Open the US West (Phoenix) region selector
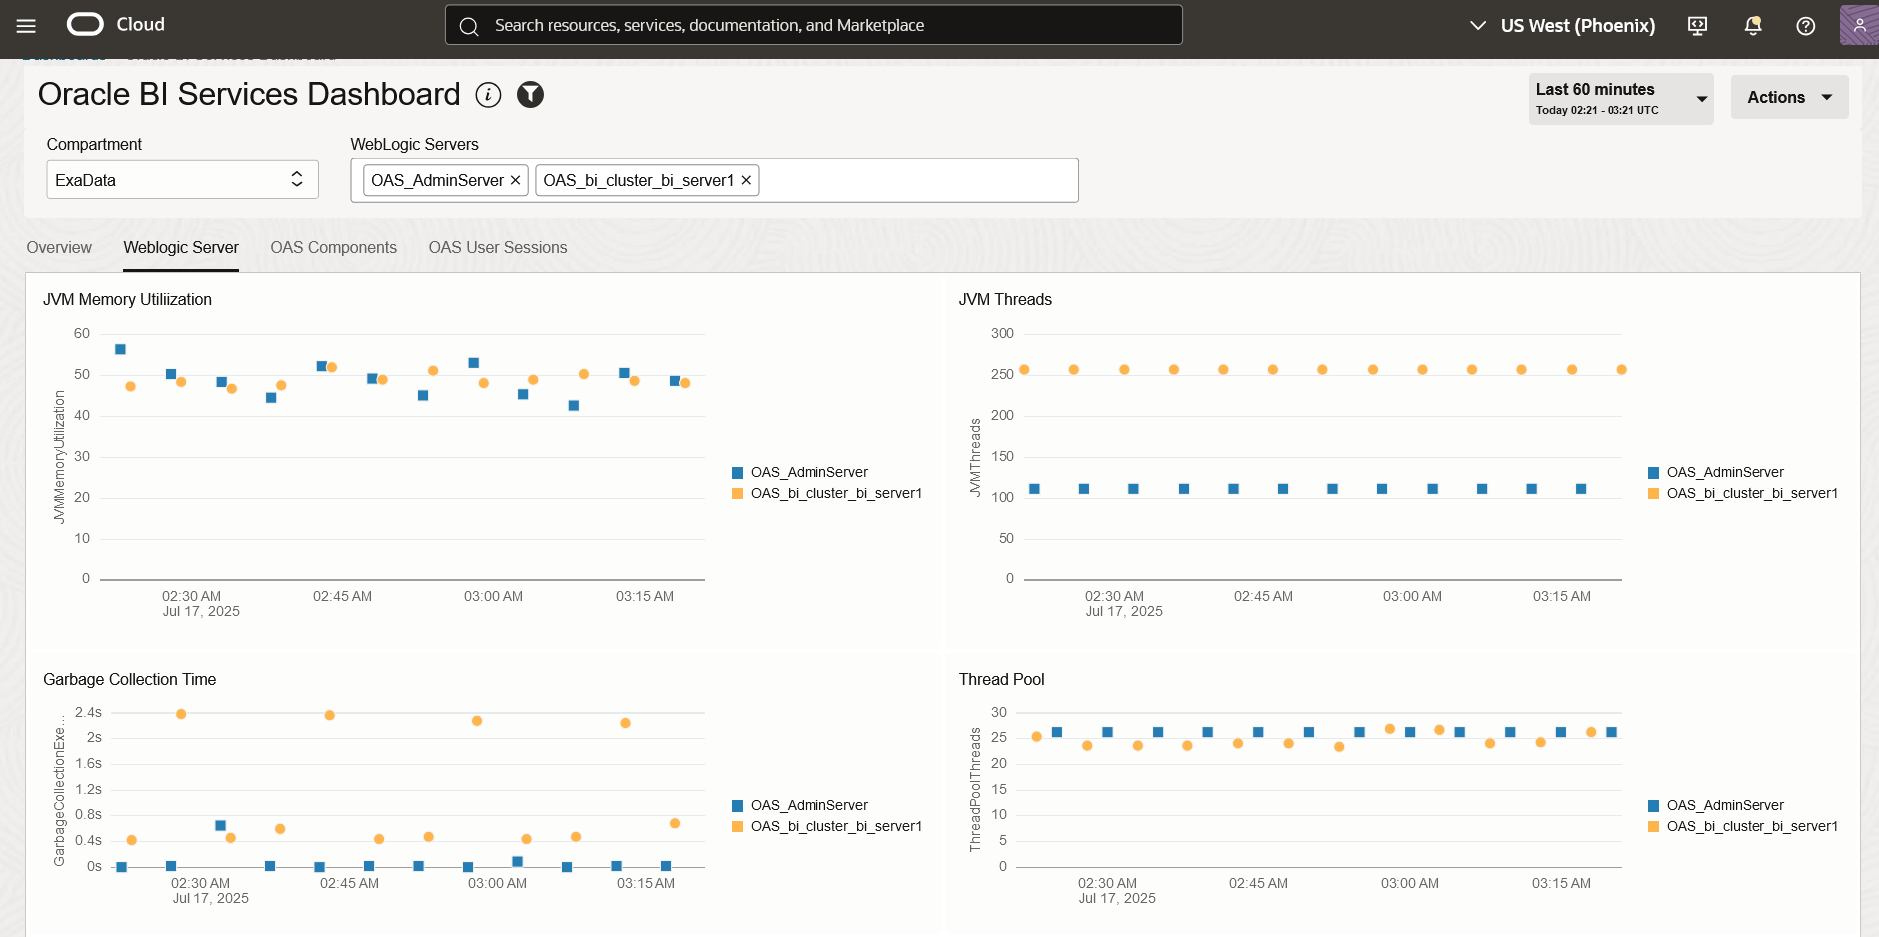Image resolution: width=1879 pixels, height=937 pixels. point(1563,25)
